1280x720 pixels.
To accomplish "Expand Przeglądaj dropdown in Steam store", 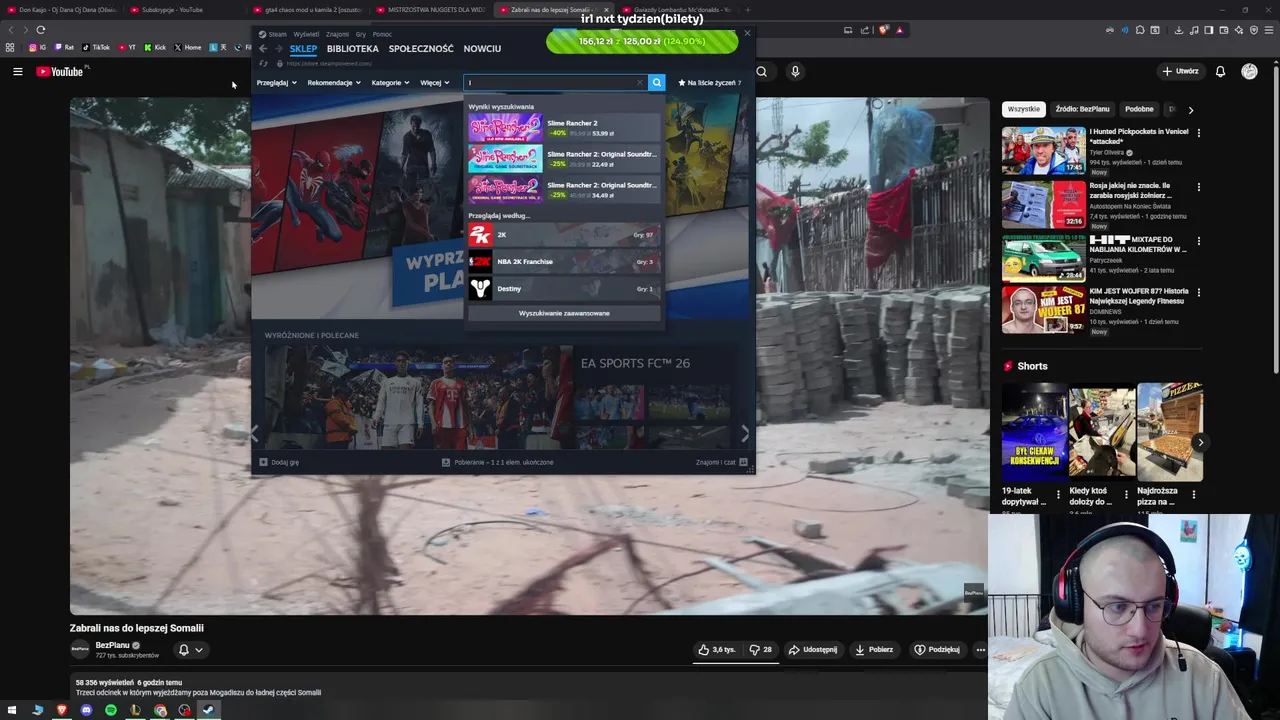I will click(x=277, y=83).
